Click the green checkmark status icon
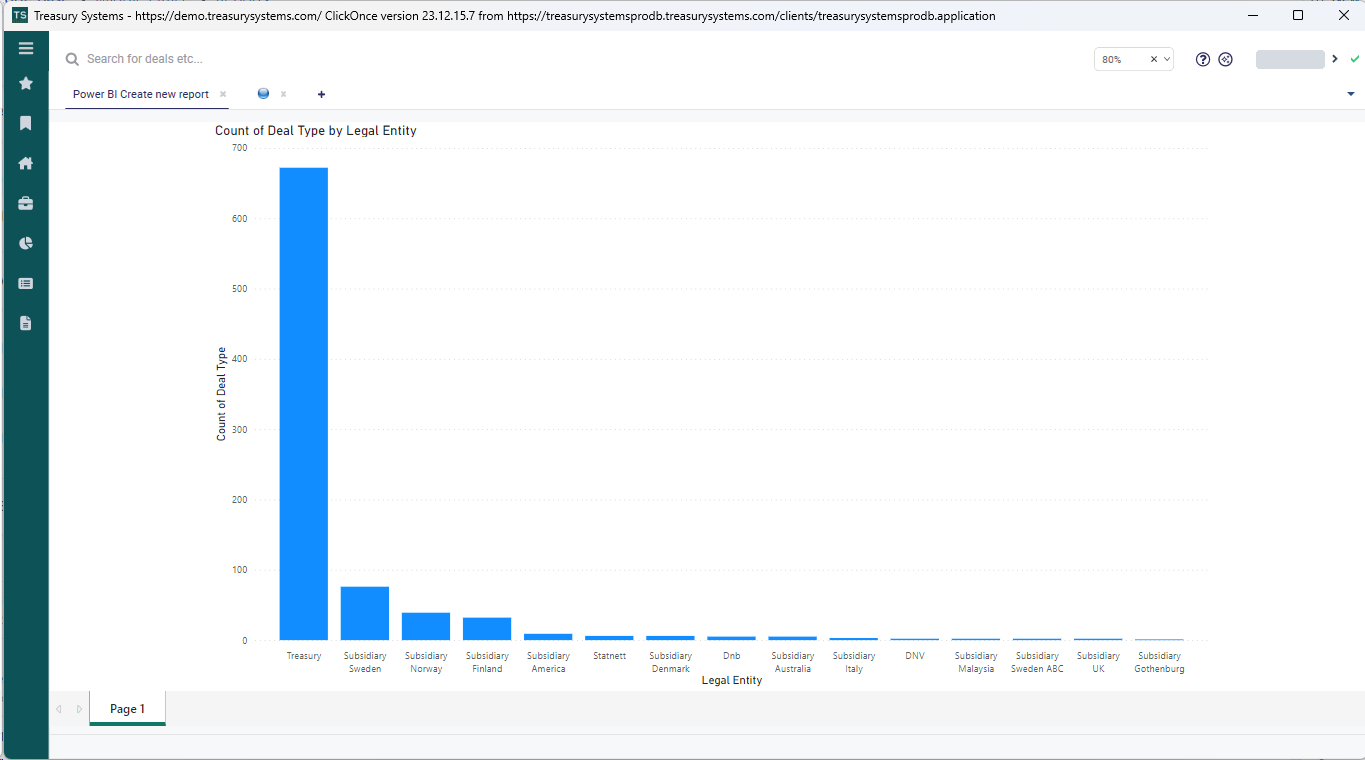The width and height of the screenshot is (1365, 760). 1354,59
